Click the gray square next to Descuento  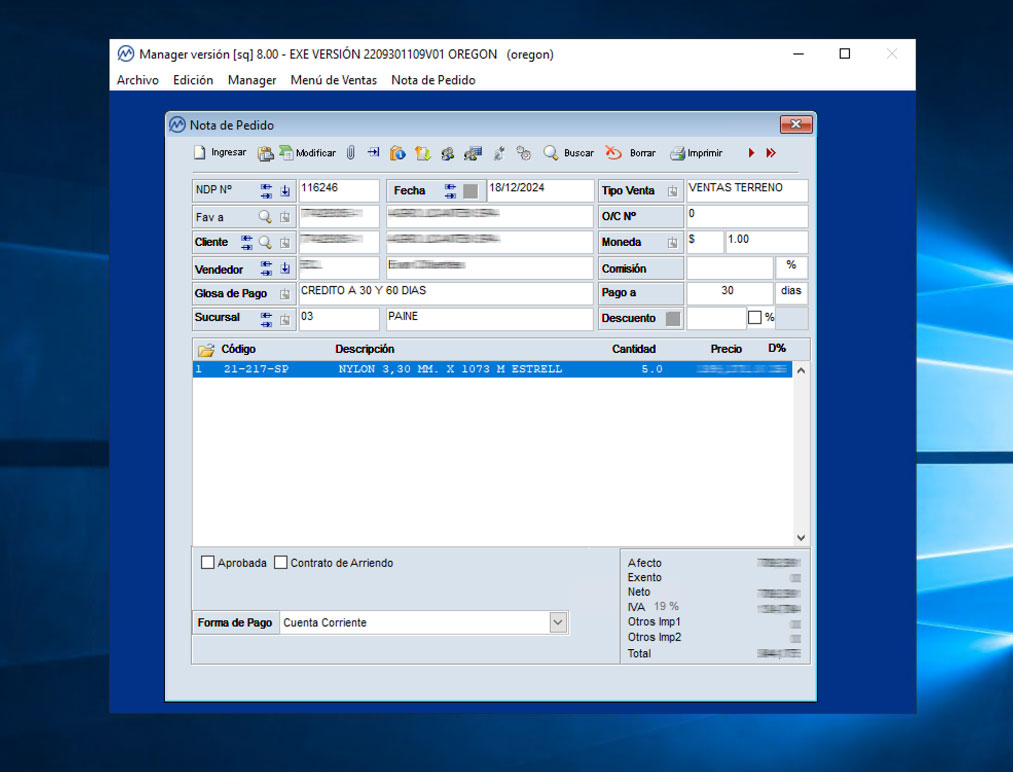click(x=673, y=318)
